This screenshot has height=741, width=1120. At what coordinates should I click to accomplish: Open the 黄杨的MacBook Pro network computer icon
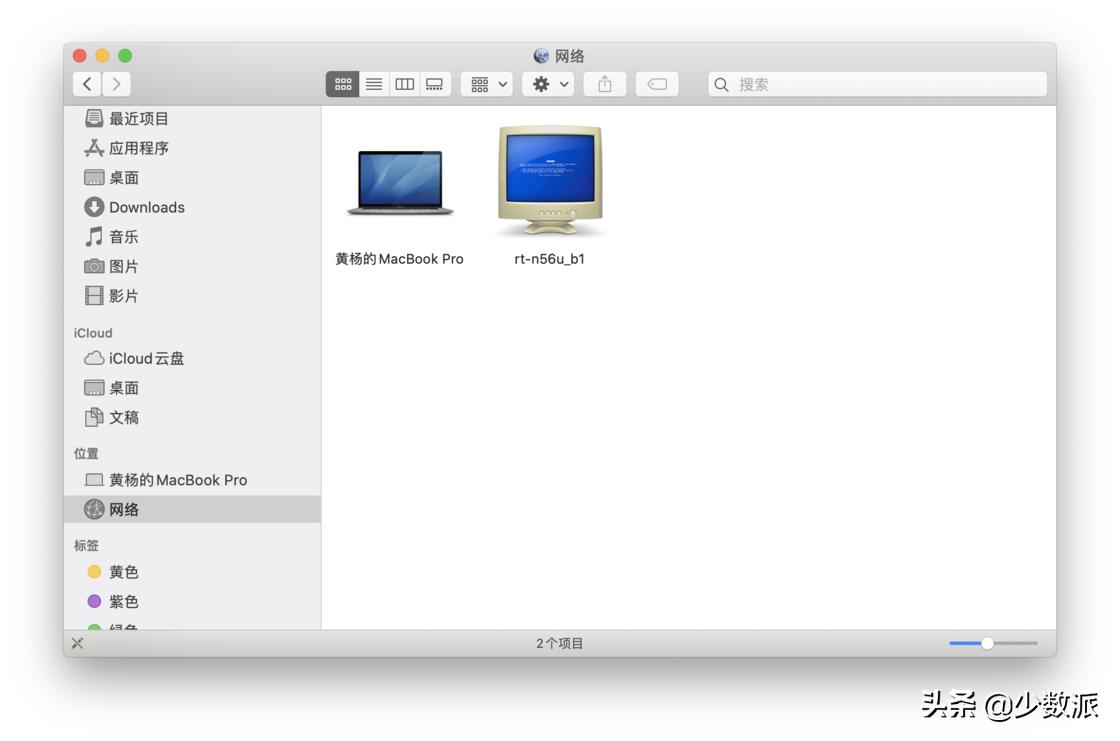point(400,183)
